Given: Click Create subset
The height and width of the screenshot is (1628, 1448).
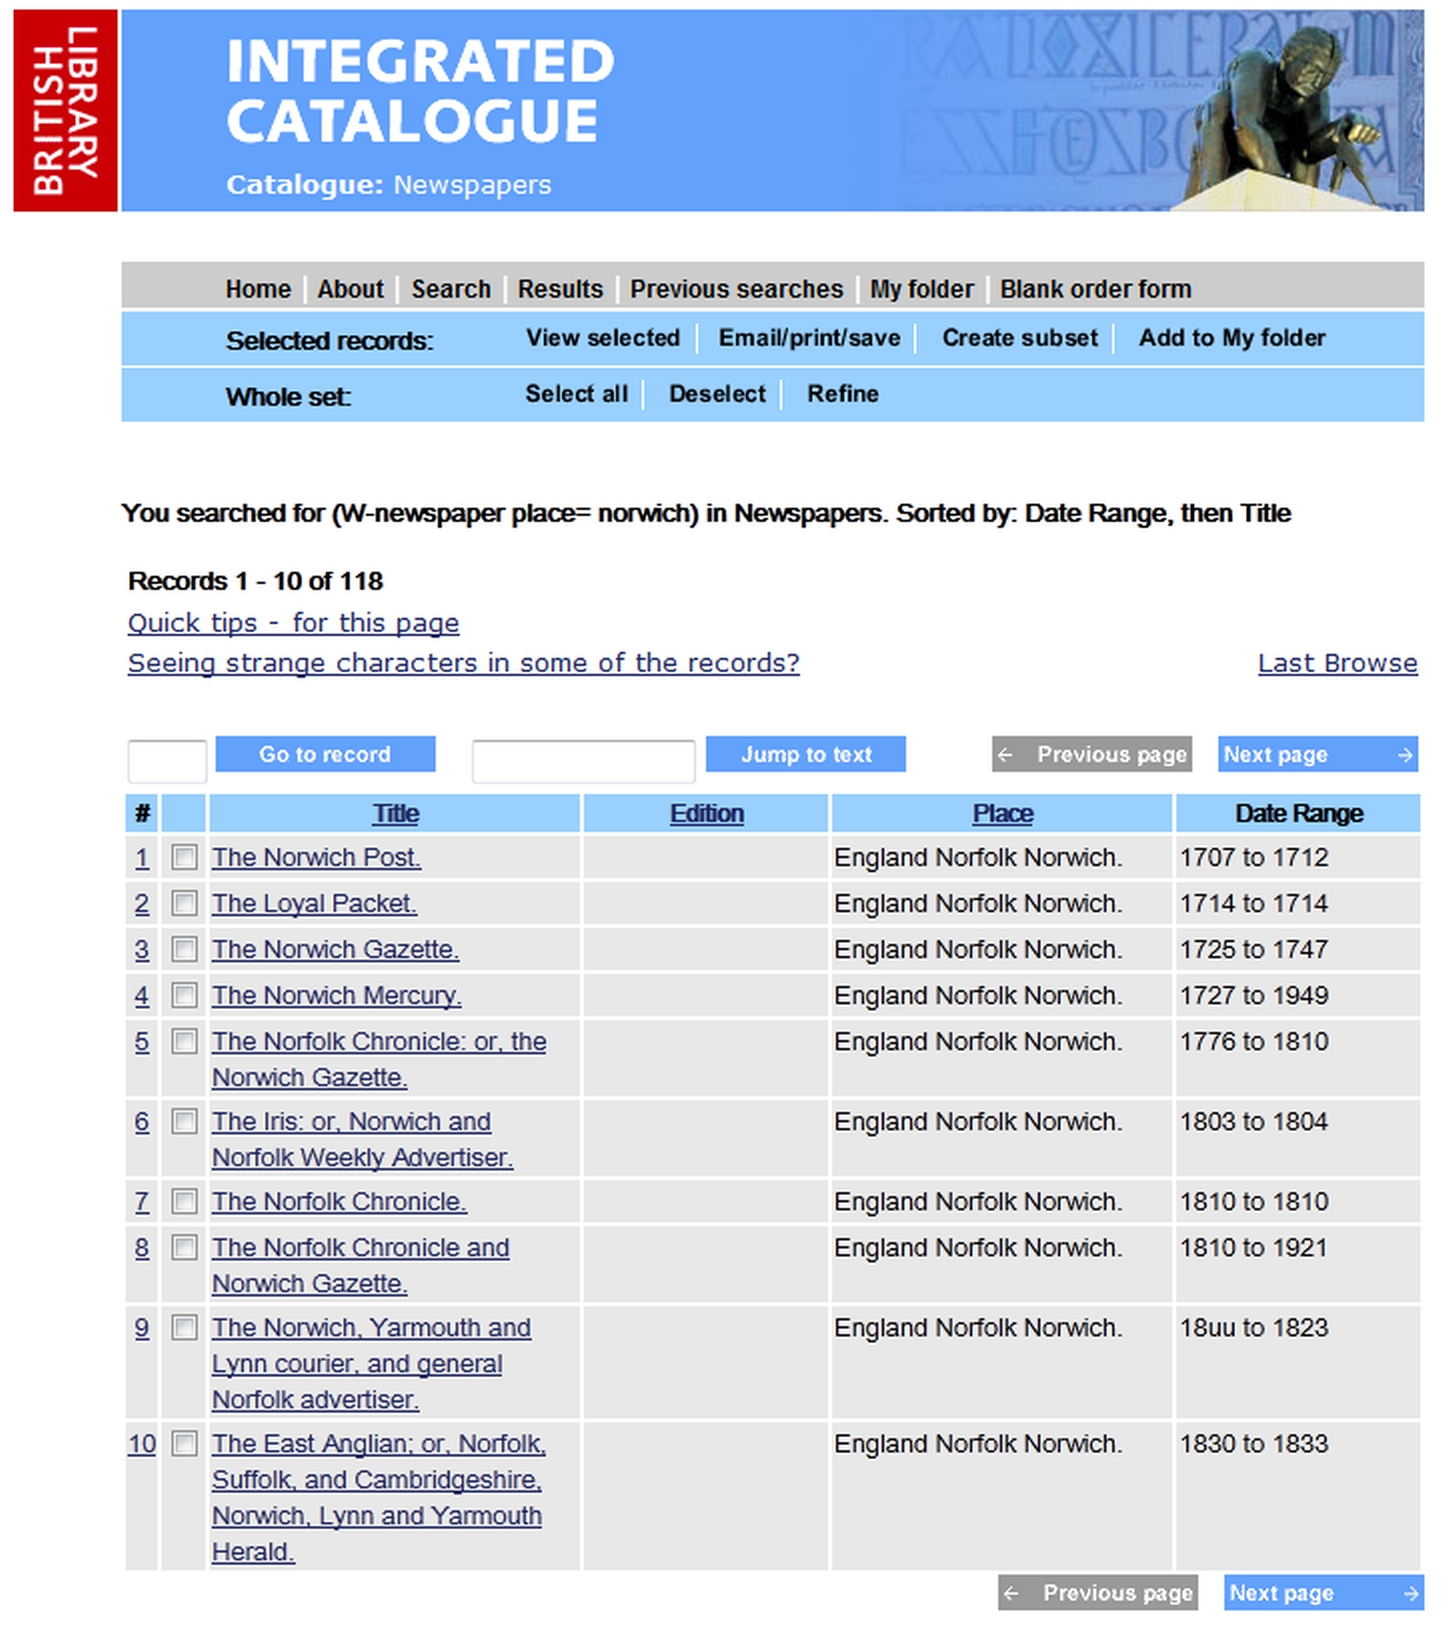Looking at the screenshot, I should click(x=1020, y=338).
